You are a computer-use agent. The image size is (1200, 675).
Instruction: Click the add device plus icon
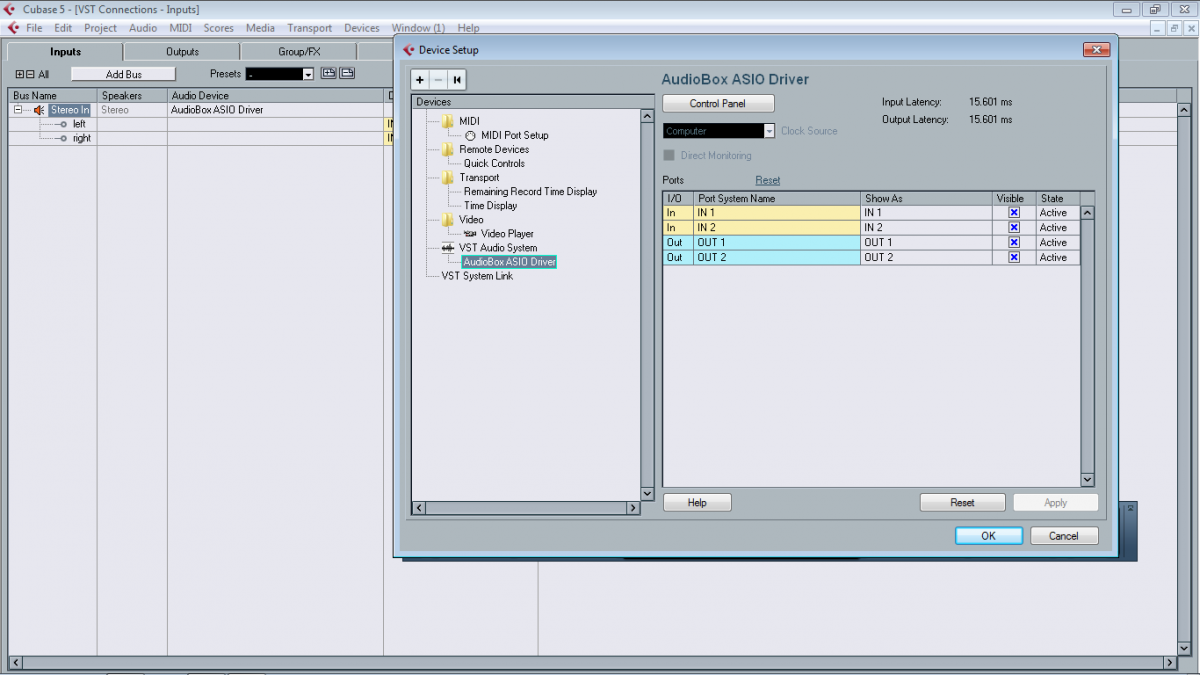click(420, 80)
